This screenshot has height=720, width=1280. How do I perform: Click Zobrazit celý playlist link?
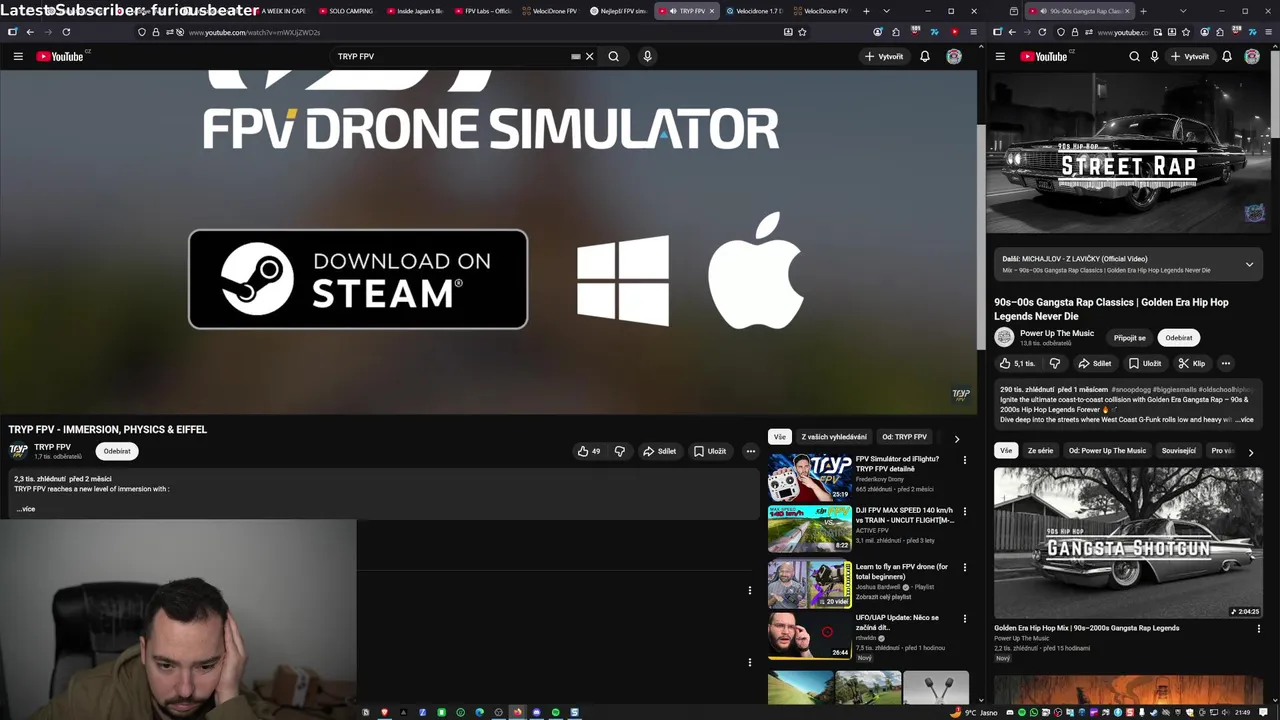883,597
